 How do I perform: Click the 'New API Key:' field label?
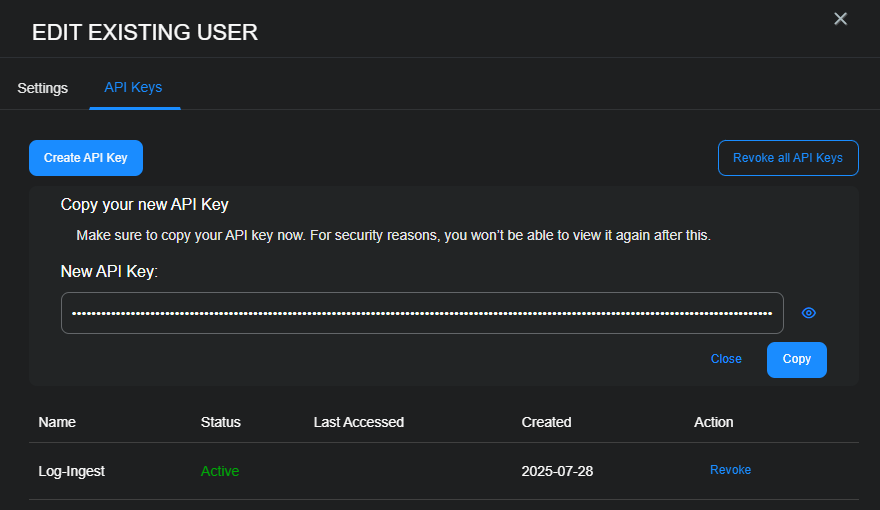click(110, 271)
